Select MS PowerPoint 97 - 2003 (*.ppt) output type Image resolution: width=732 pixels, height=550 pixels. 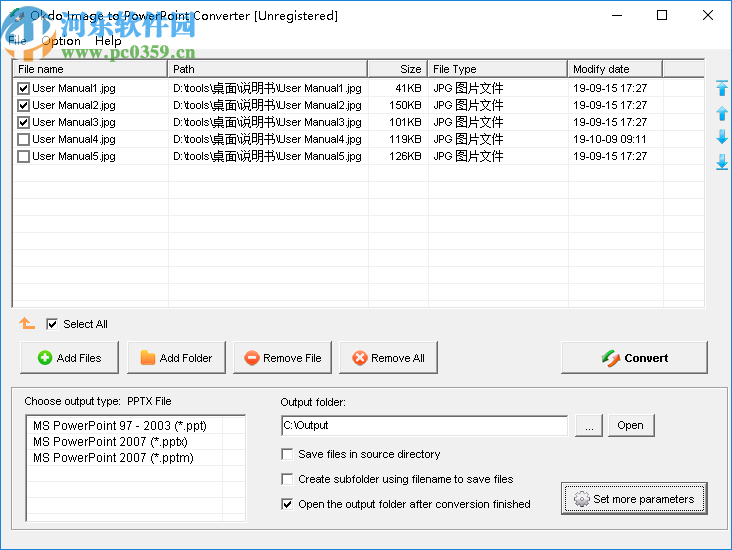coord(120,426)
